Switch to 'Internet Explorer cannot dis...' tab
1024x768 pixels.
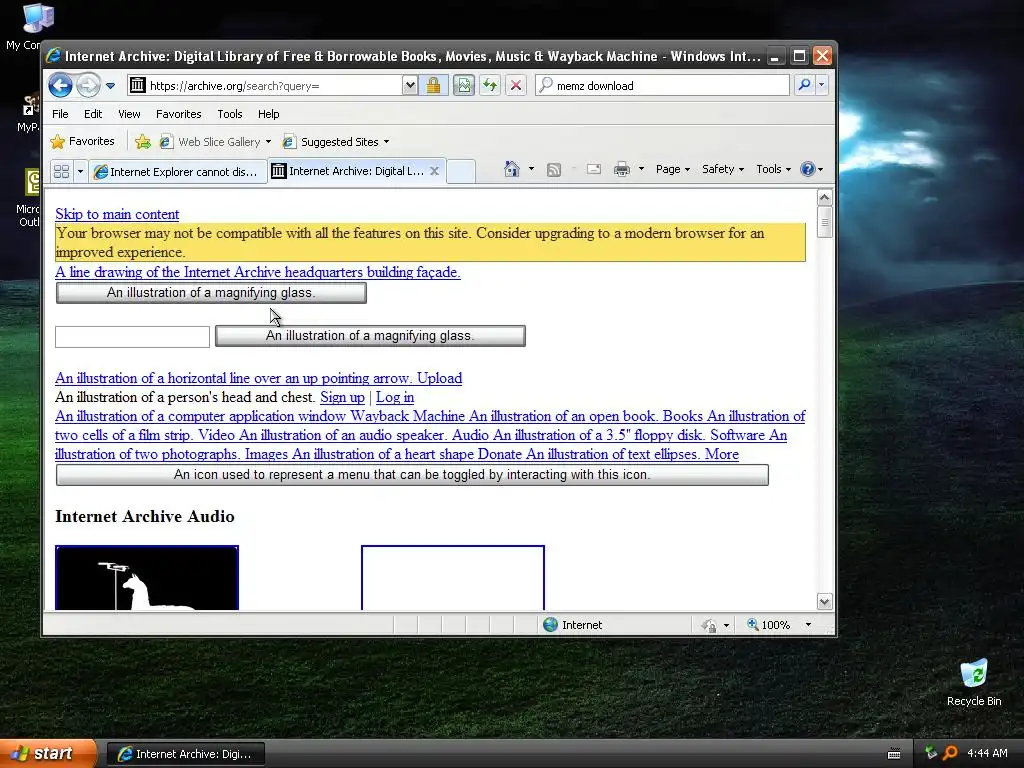pyautogui.click(x=177, y=172)
